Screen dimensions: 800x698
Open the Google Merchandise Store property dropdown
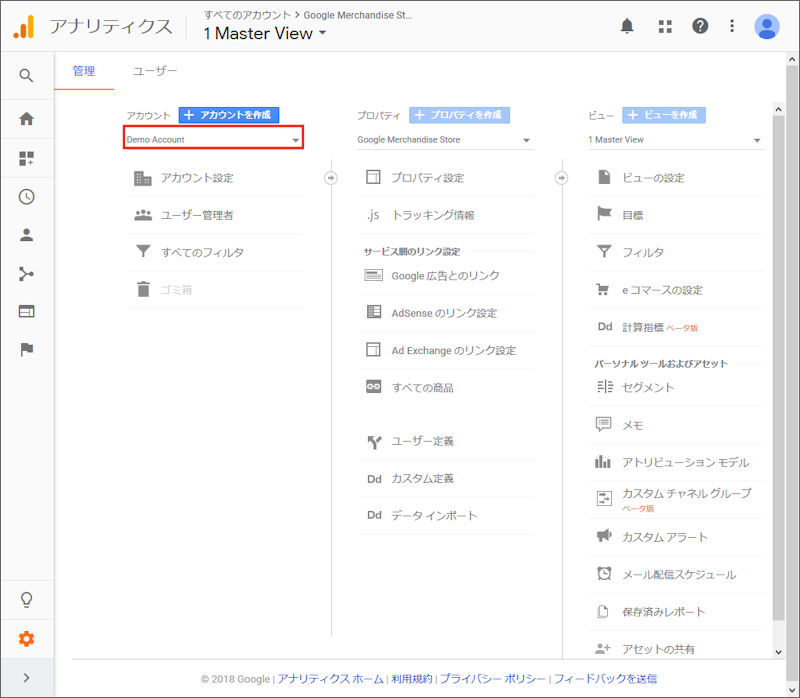tap(445, 140)
